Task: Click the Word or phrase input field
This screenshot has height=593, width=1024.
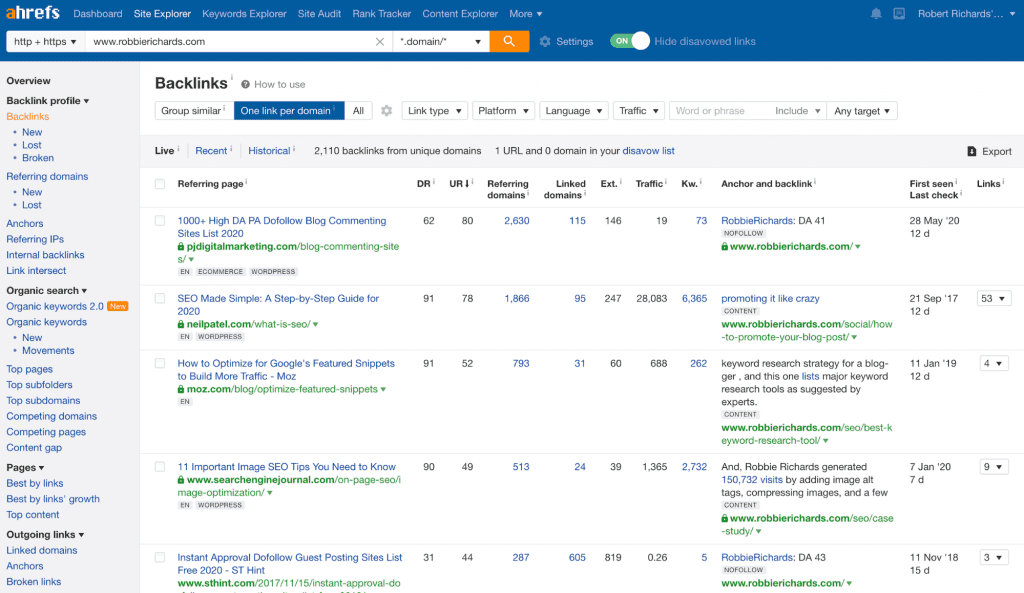Action: pyautogui.click(x=718, y=111)
